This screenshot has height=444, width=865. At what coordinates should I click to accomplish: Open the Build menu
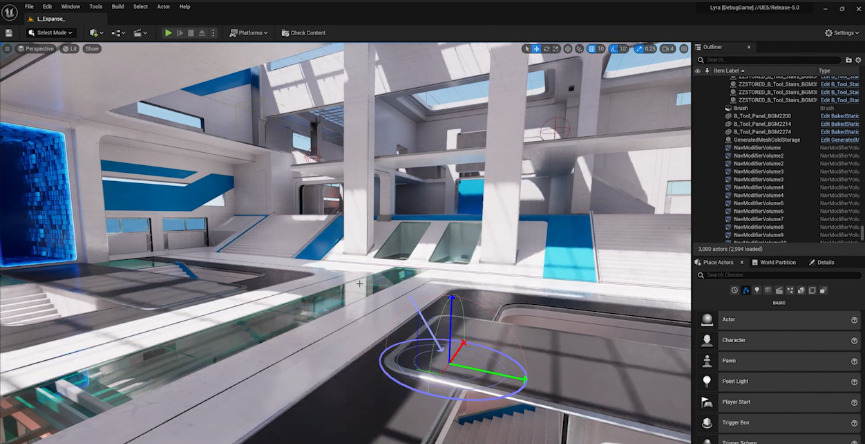[118, 7]
